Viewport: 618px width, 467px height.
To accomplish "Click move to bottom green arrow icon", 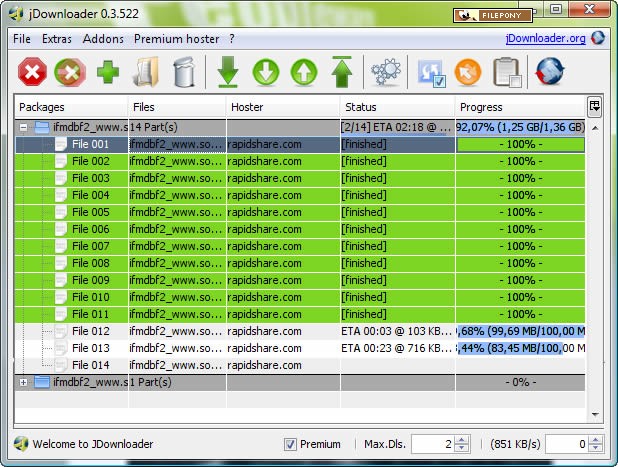I will (228, 72).
